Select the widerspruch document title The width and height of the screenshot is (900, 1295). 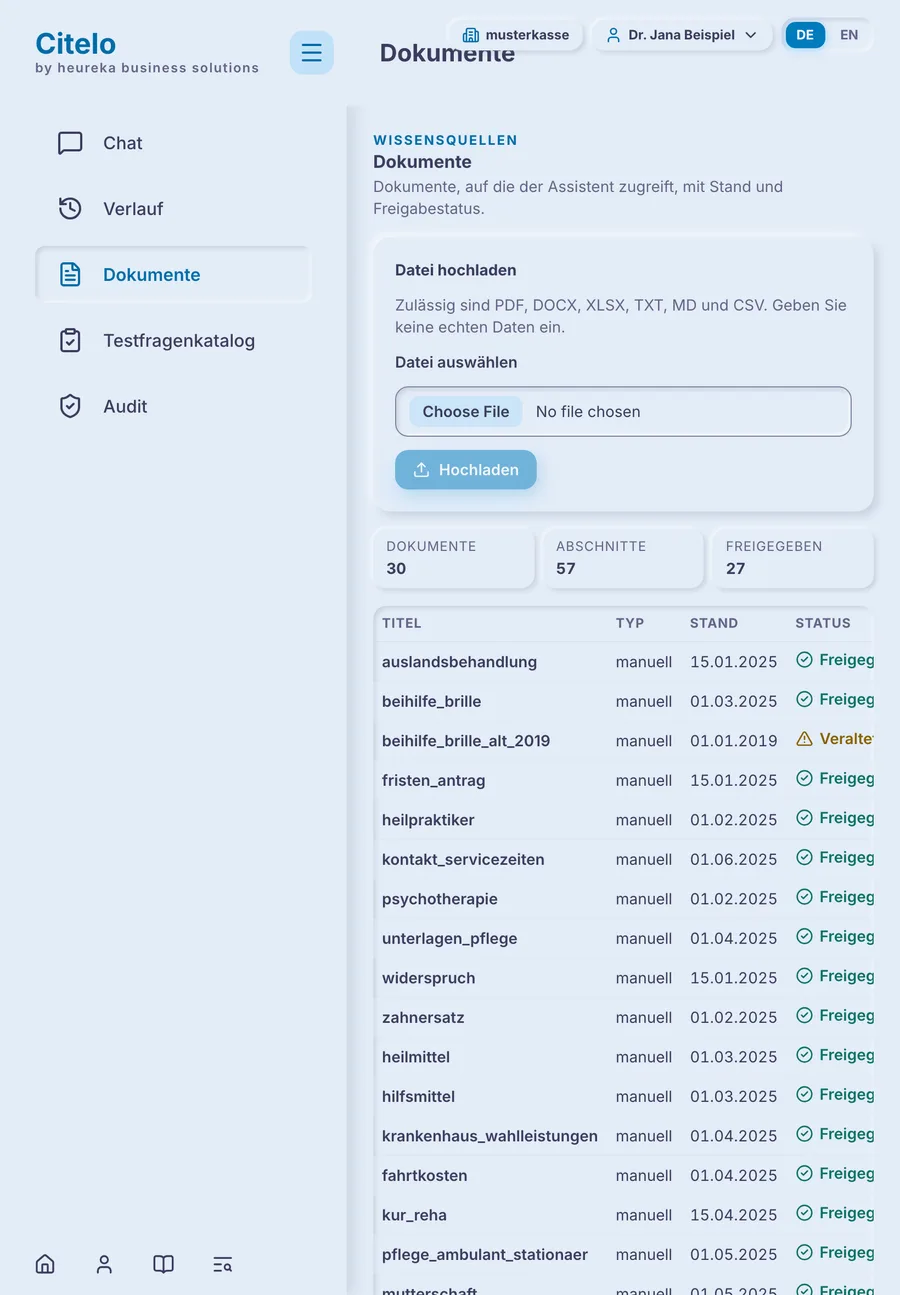(x=429, y=978)
